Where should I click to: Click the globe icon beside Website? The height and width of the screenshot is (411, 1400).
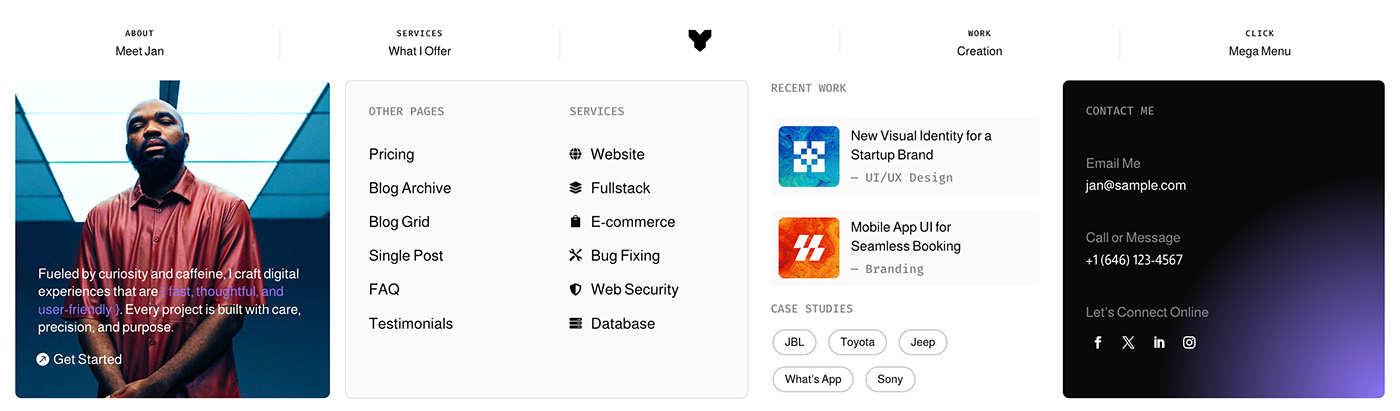click(576, 154)
